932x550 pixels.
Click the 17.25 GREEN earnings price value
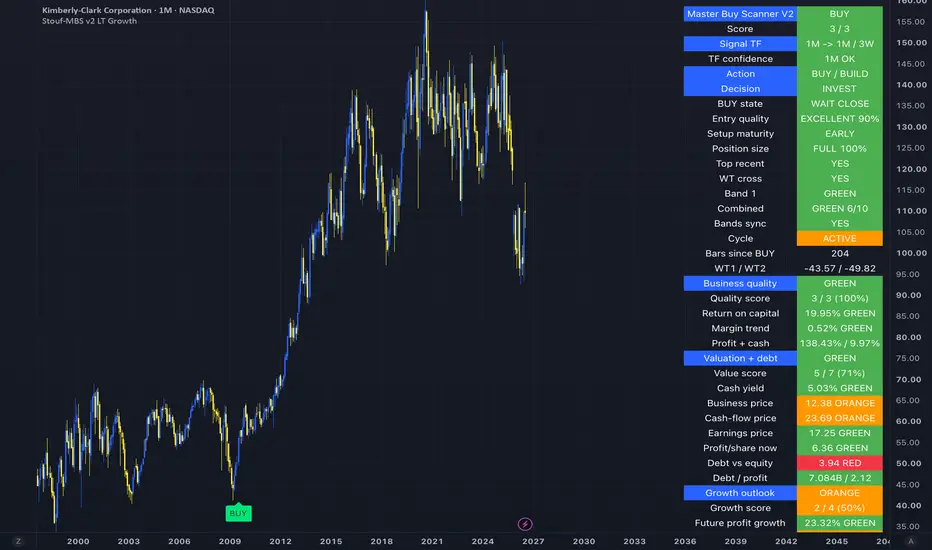839,433
